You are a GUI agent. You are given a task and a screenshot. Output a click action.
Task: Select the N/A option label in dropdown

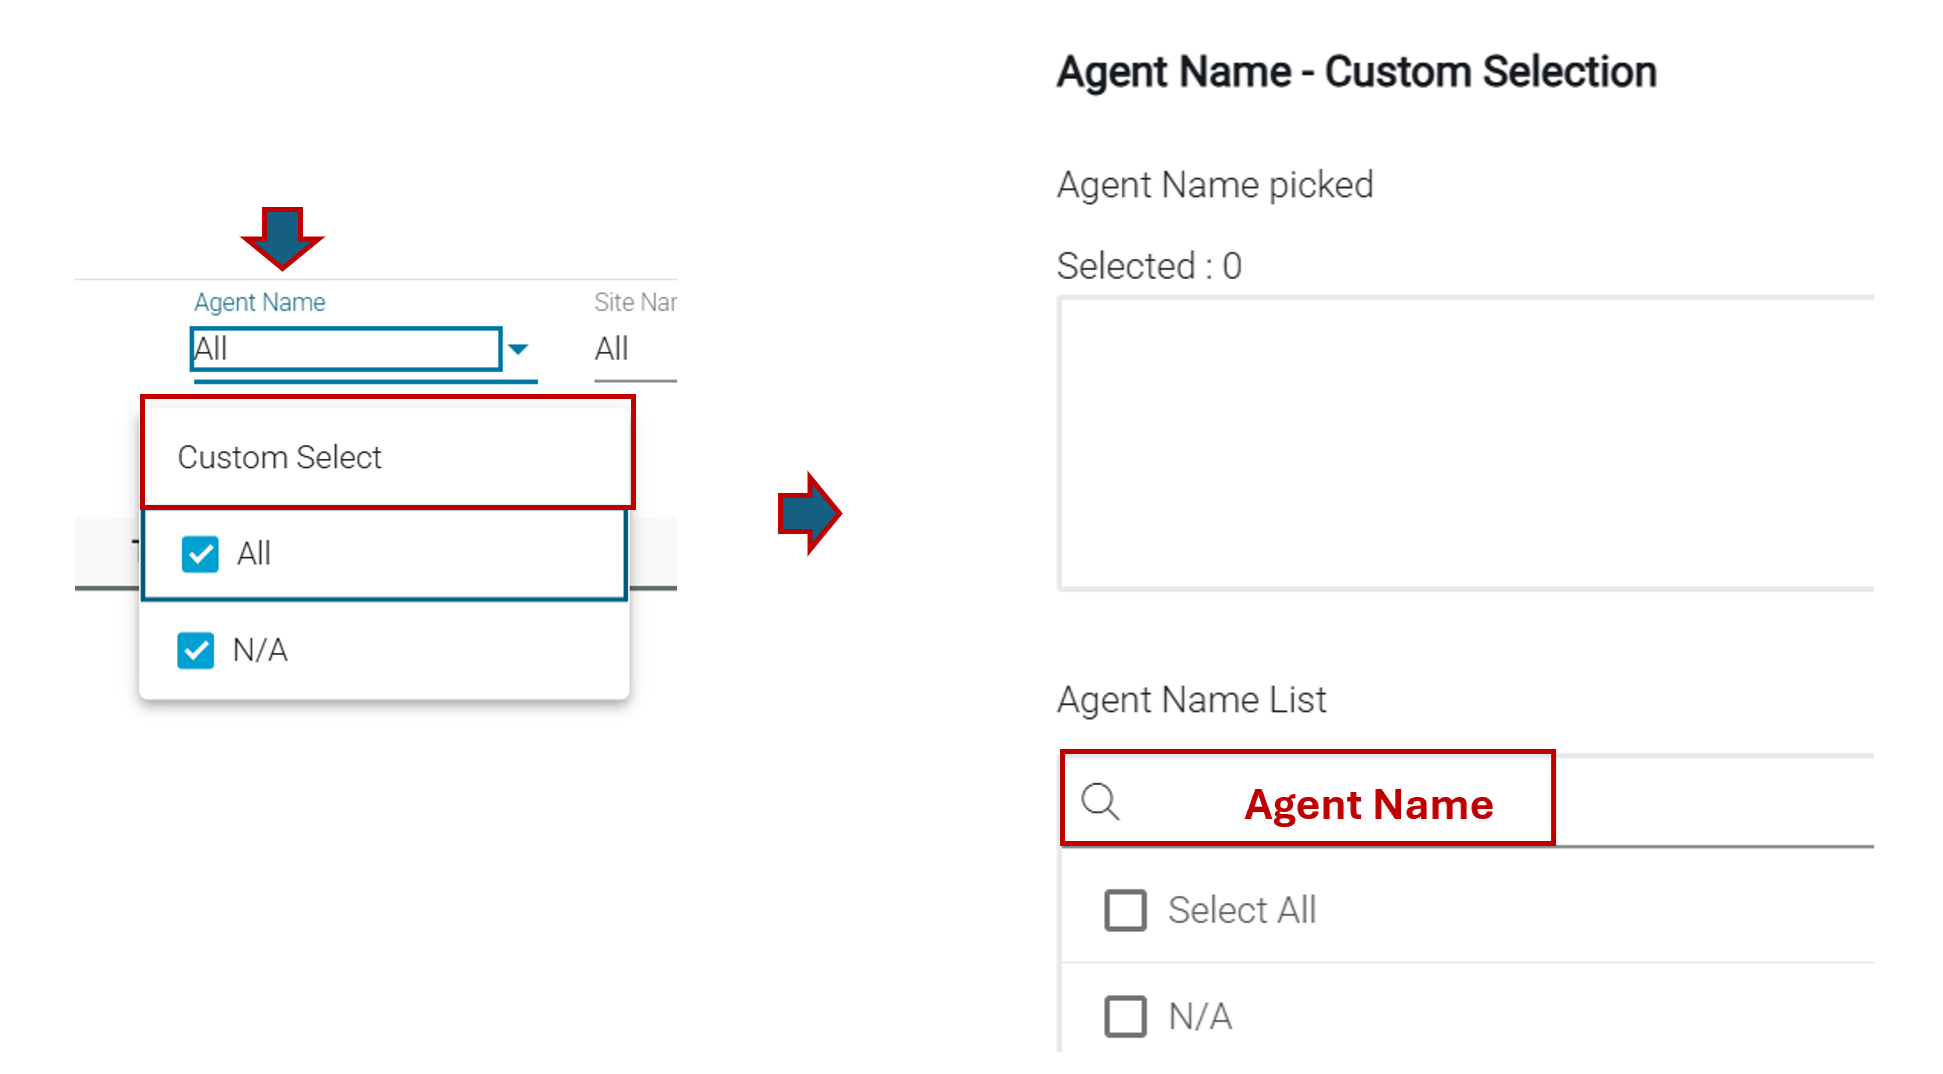(x=260, y=651)
